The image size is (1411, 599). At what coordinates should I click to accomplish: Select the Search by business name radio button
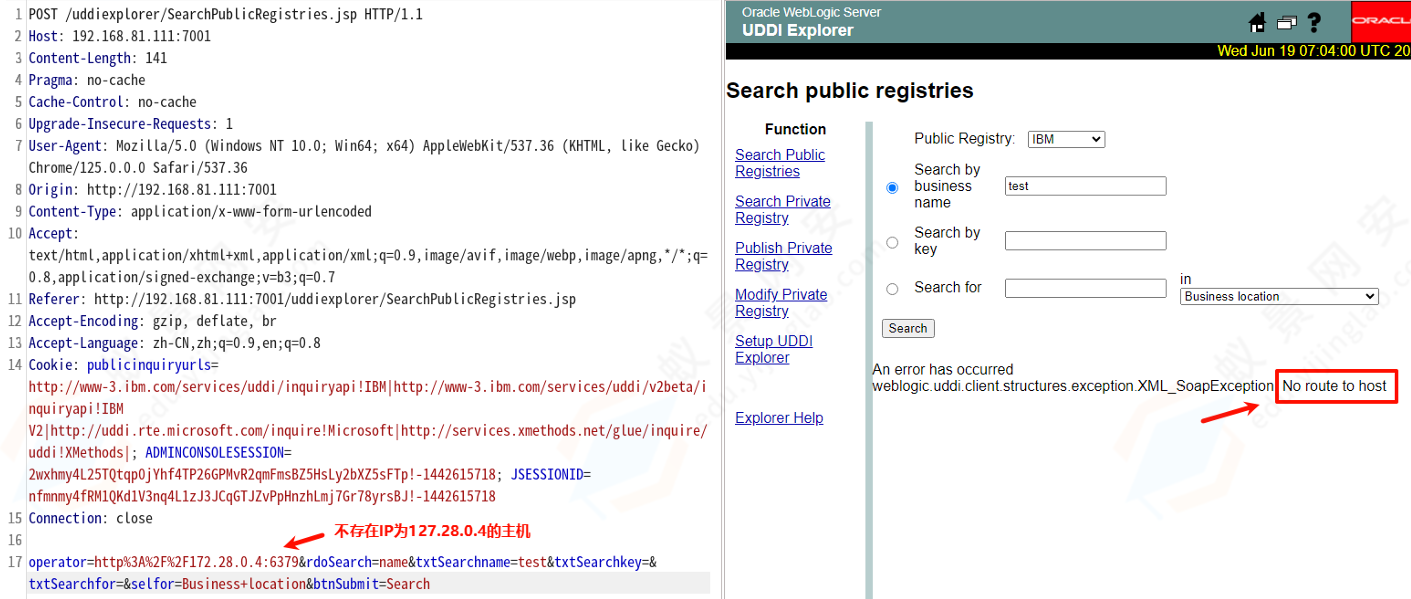pos(892,187)
